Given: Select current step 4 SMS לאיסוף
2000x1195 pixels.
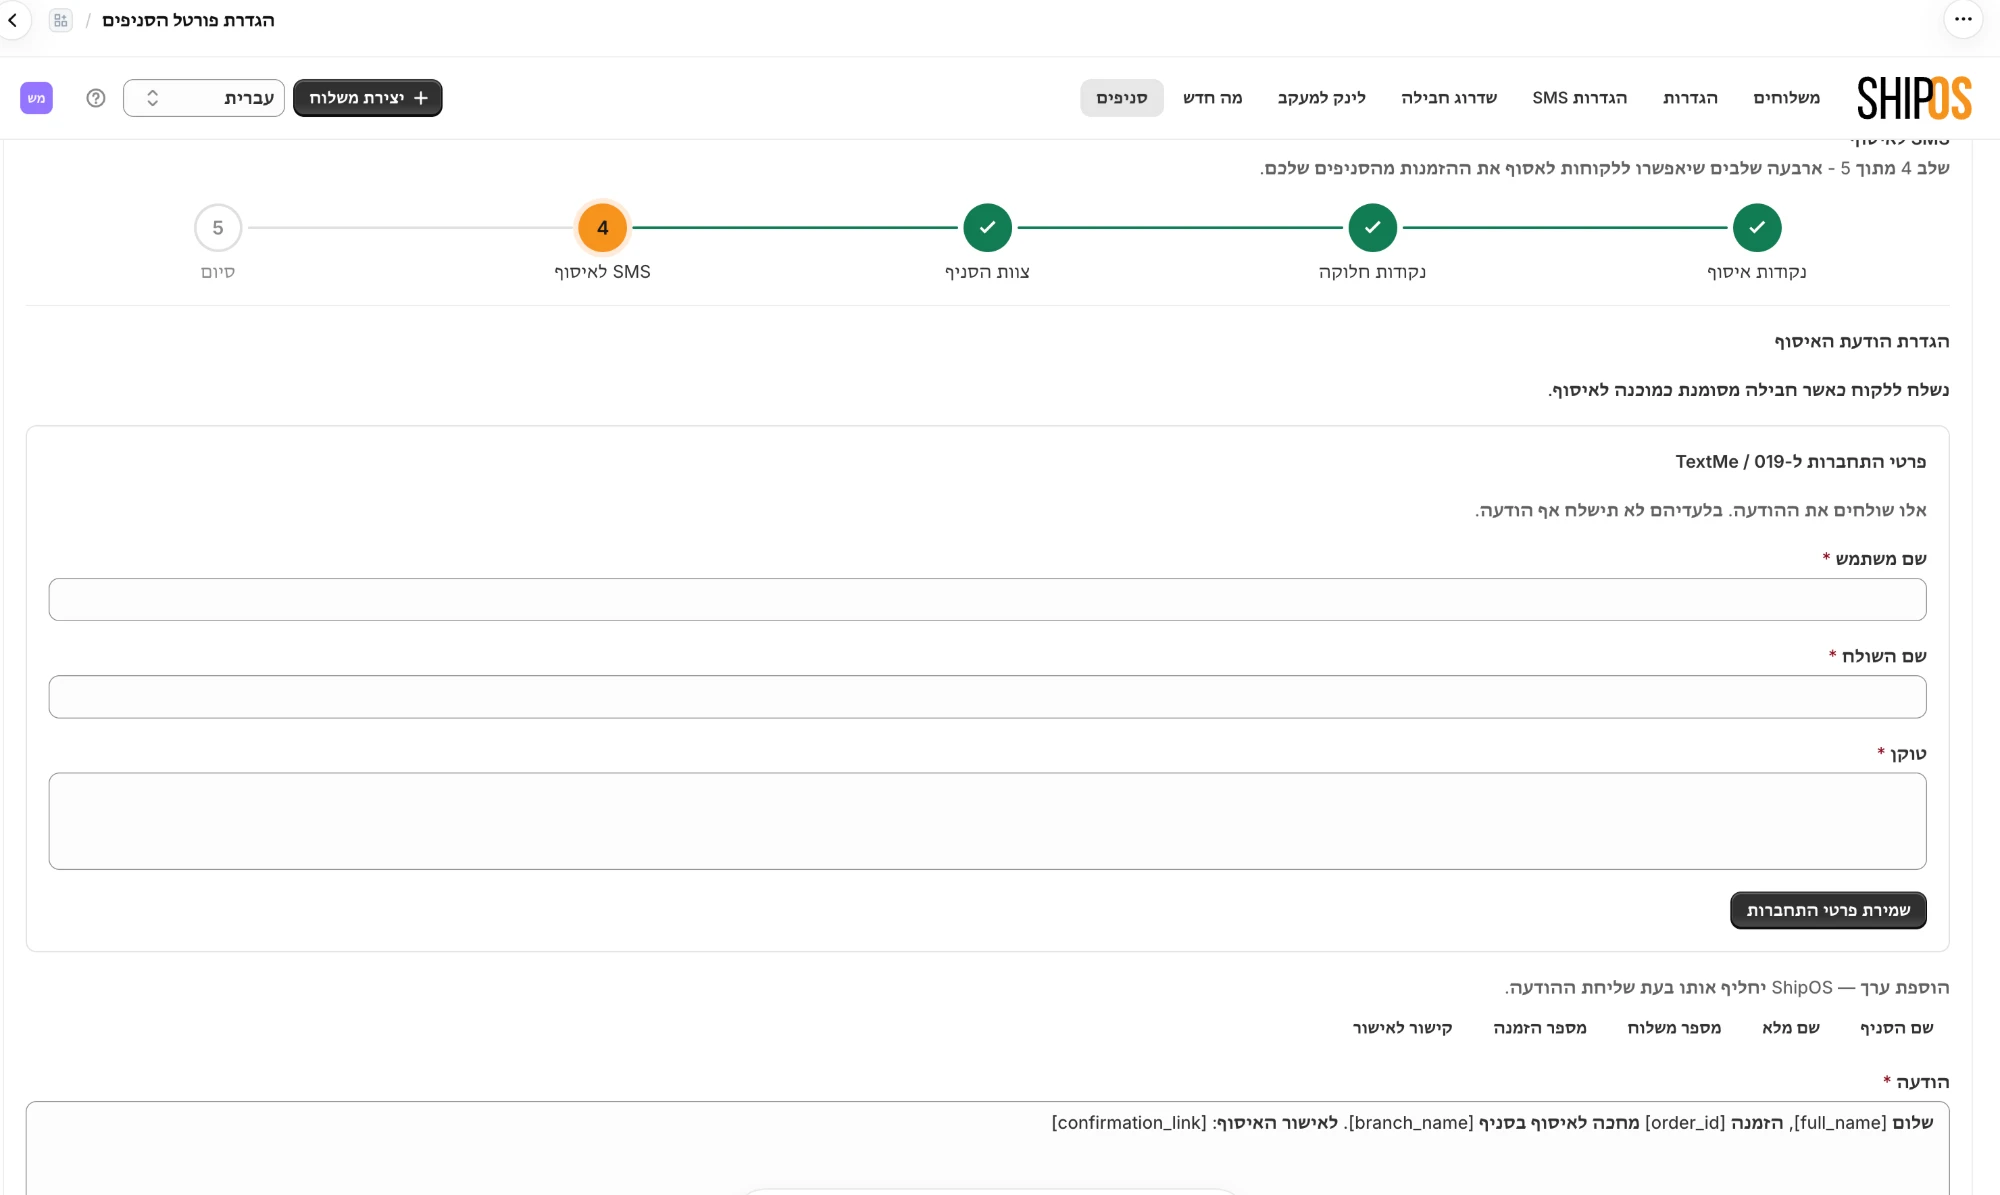Looking at the screenshot, I should [603, 228].
